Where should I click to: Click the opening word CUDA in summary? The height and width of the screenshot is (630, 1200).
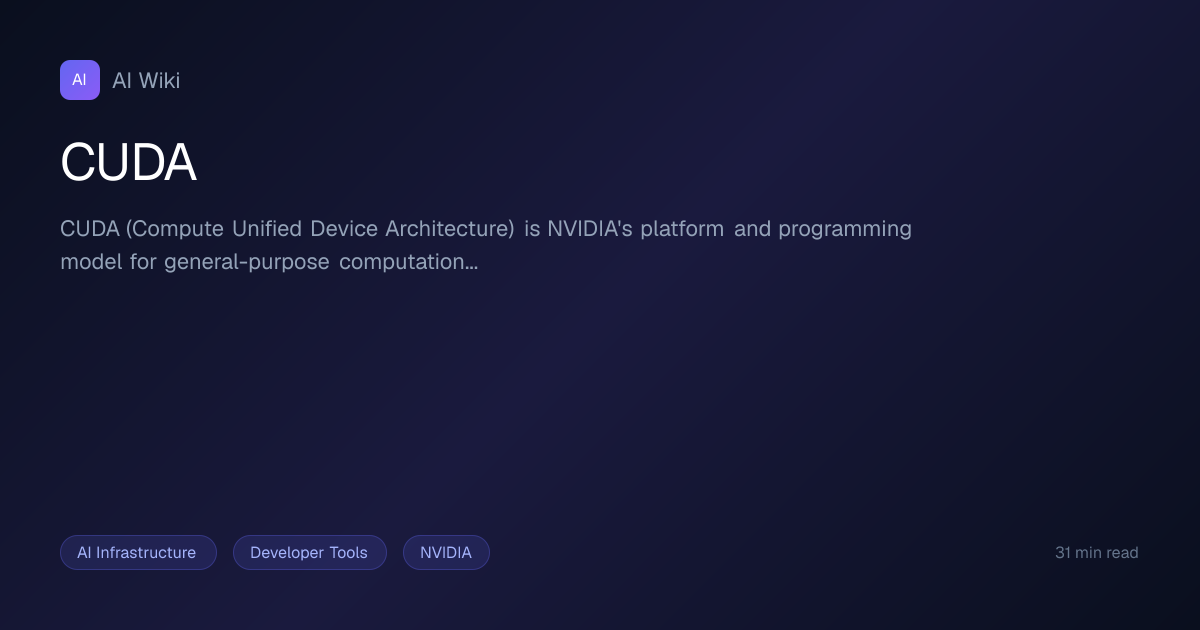tap(90, 229)
